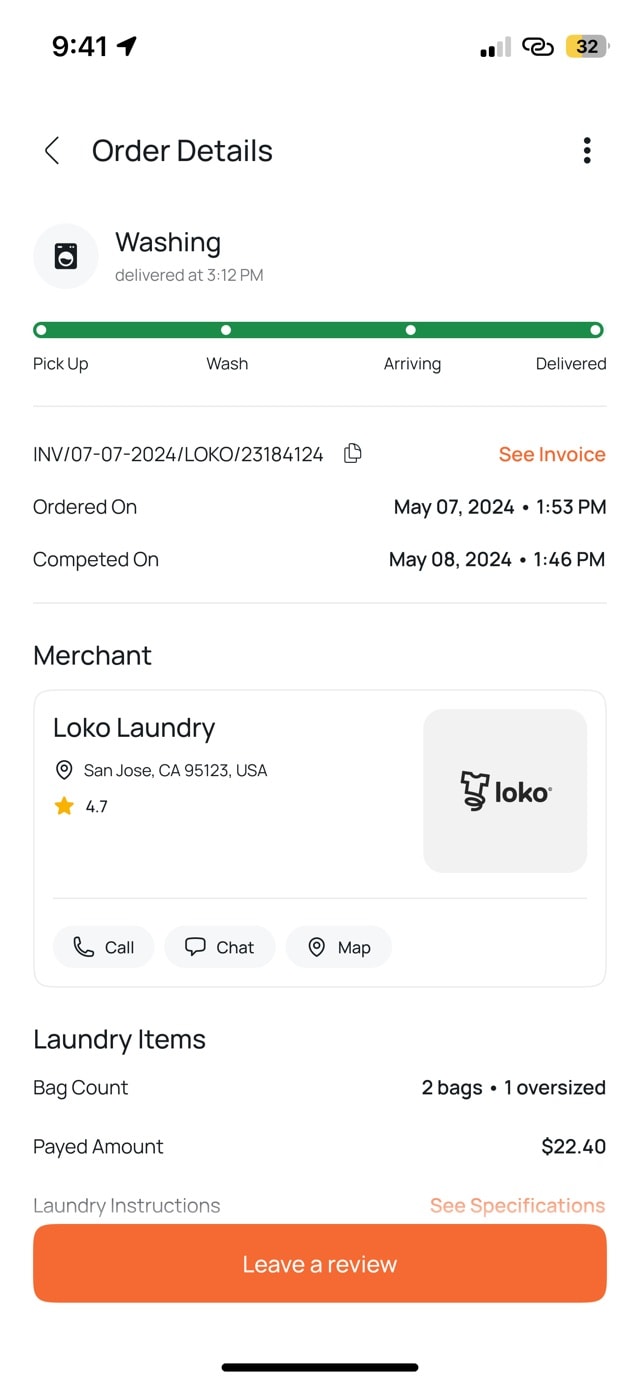The width and height of the screenshot is (640, 1385).
Task: Go back using the left chevron arrow
Action: point(52,151)
